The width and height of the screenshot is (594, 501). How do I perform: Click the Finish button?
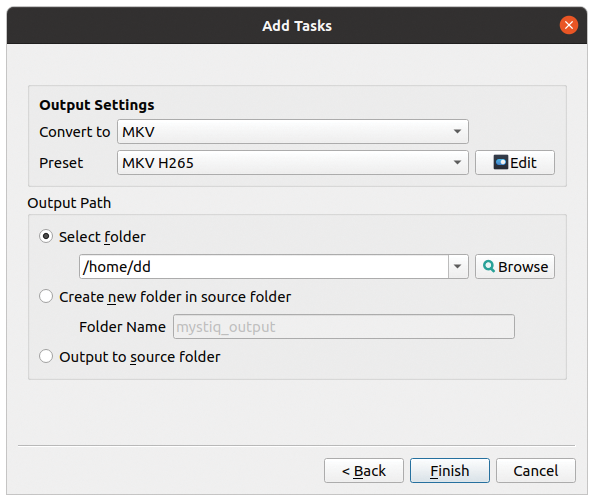(x=450, y=471)
